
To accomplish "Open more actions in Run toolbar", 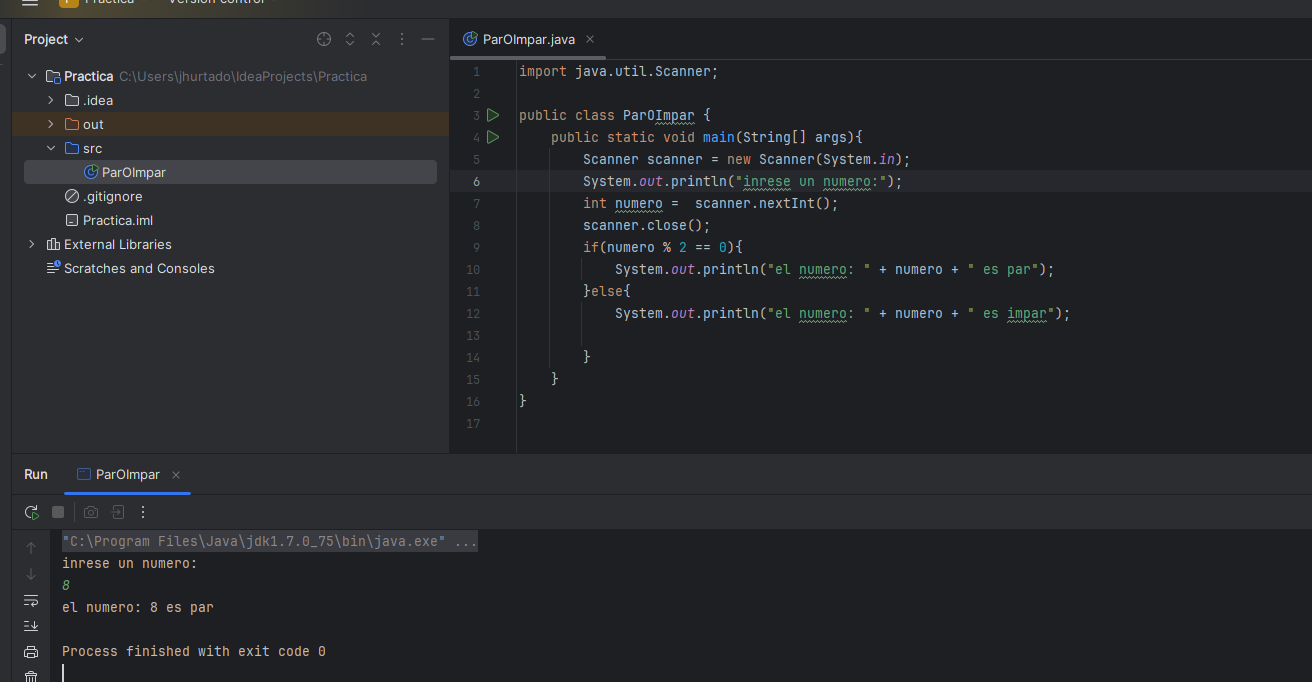I will 143,512.
